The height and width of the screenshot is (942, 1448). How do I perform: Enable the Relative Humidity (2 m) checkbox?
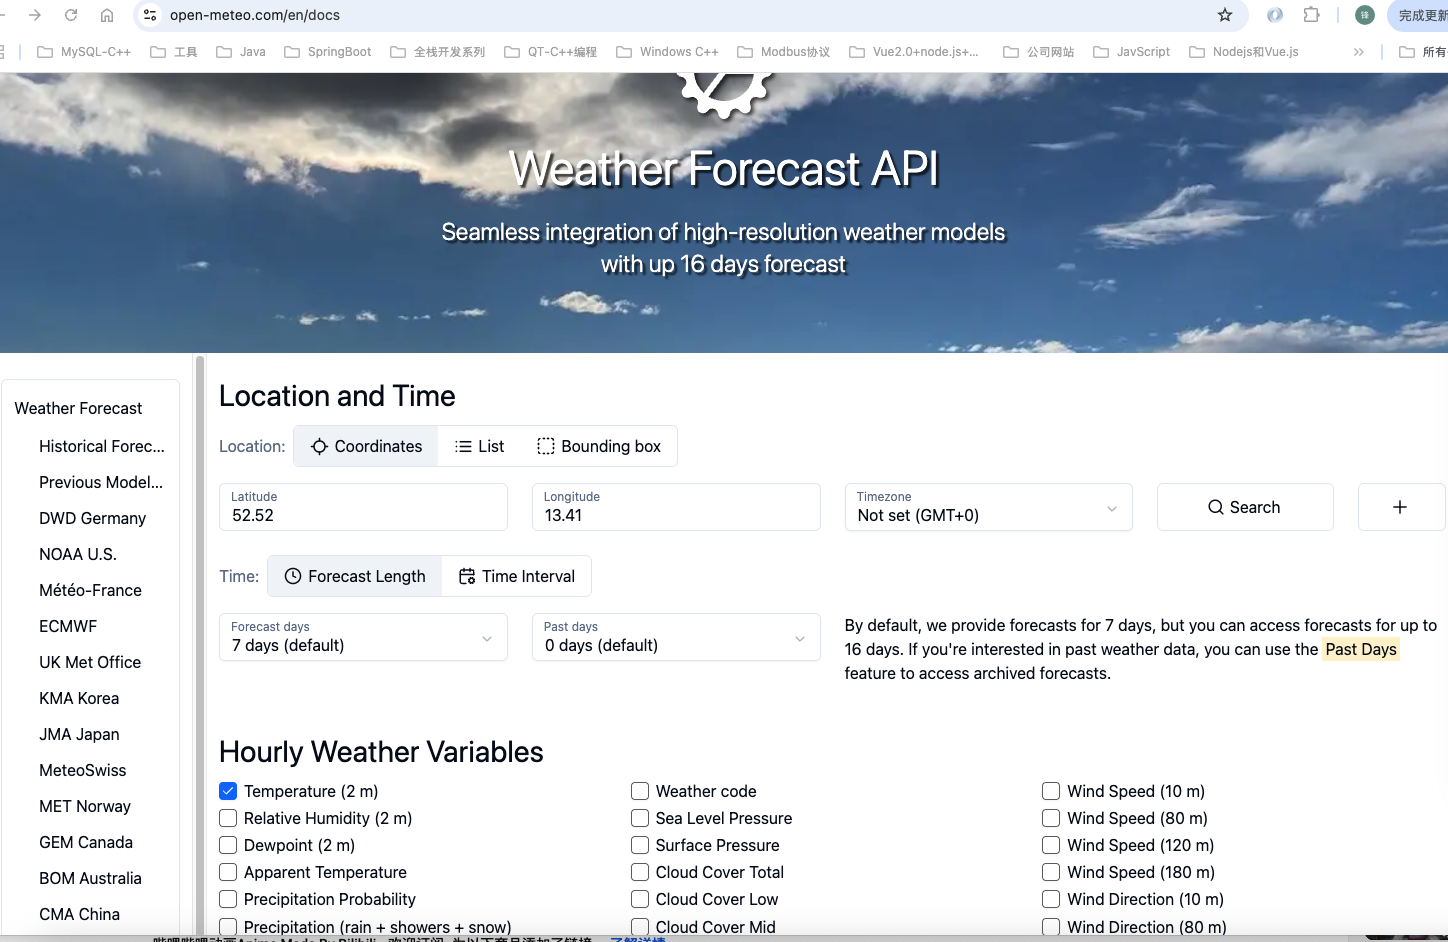(228, 818)
